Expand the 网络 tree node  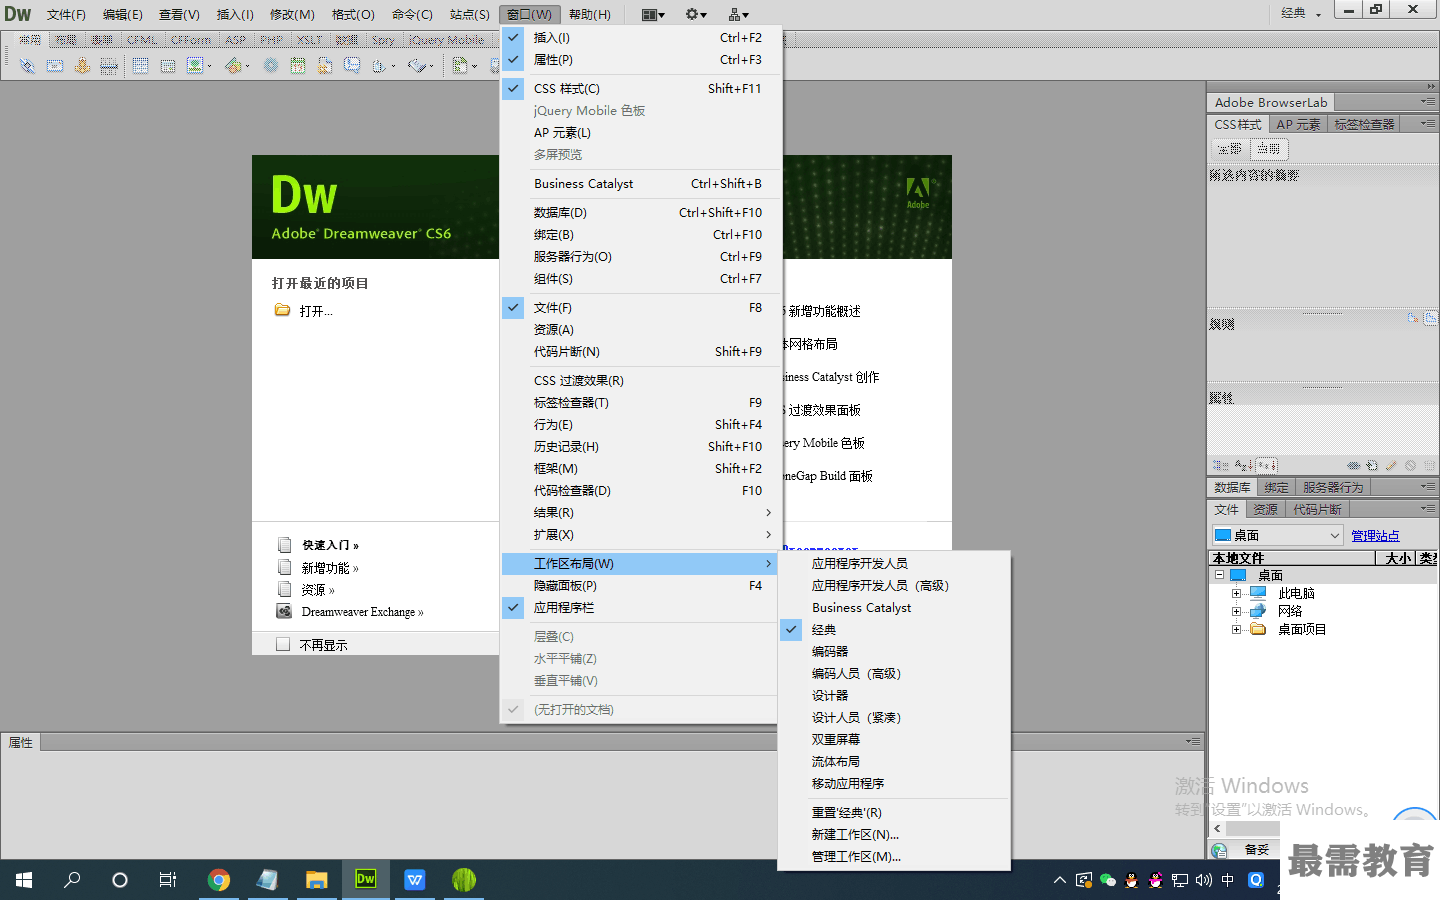click(x=1237, y=611)
